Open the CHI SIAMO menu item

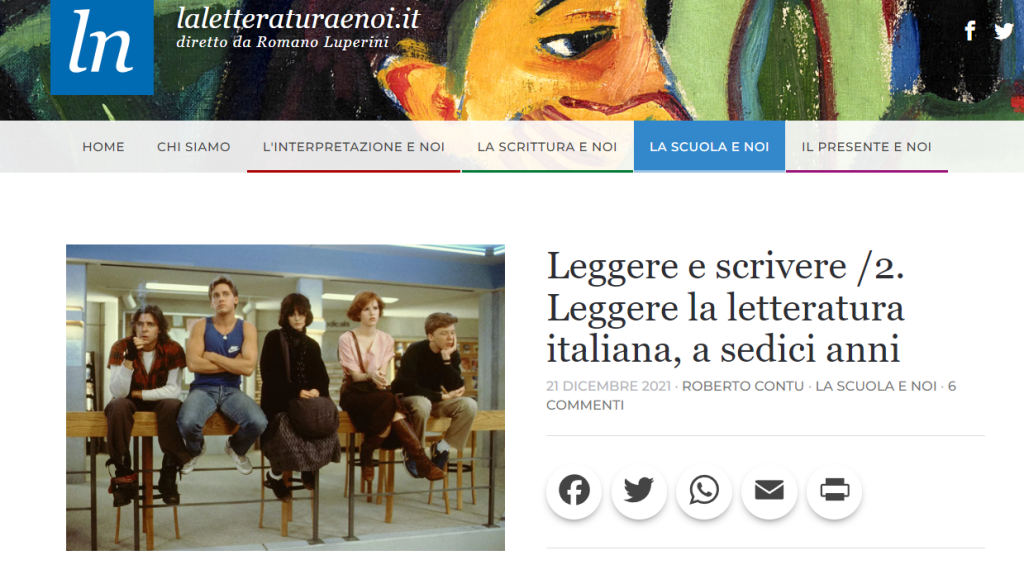[x=193, y=147]
